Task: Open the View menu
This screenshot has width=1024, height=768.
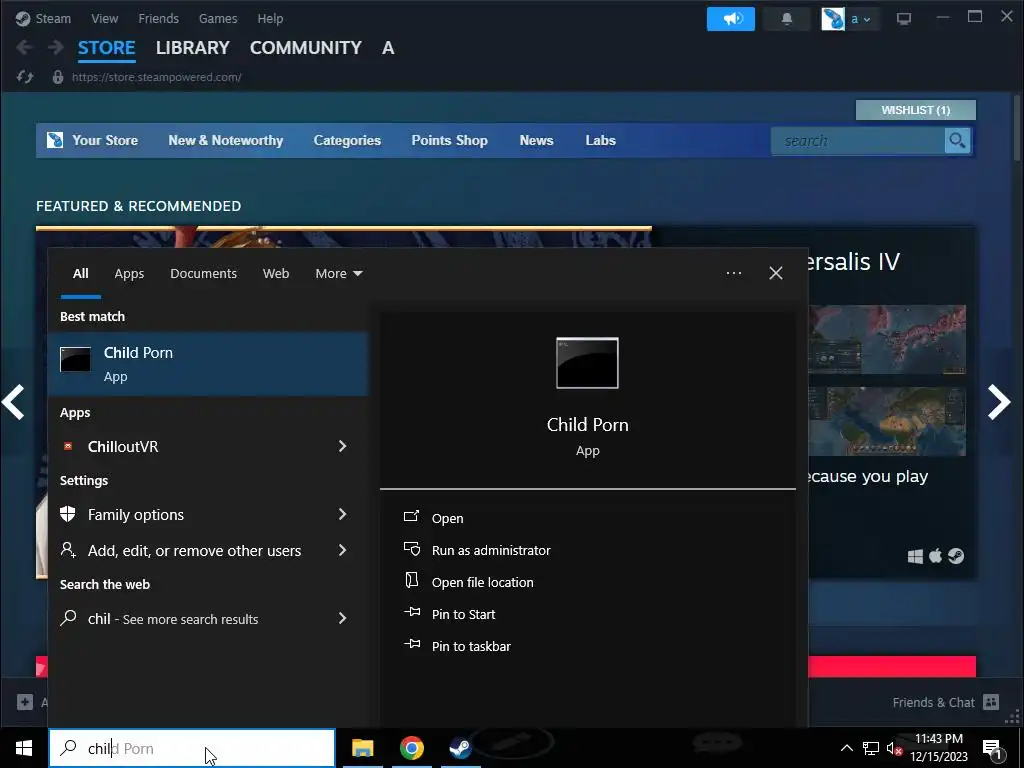Action: click(x=104, y=18)
